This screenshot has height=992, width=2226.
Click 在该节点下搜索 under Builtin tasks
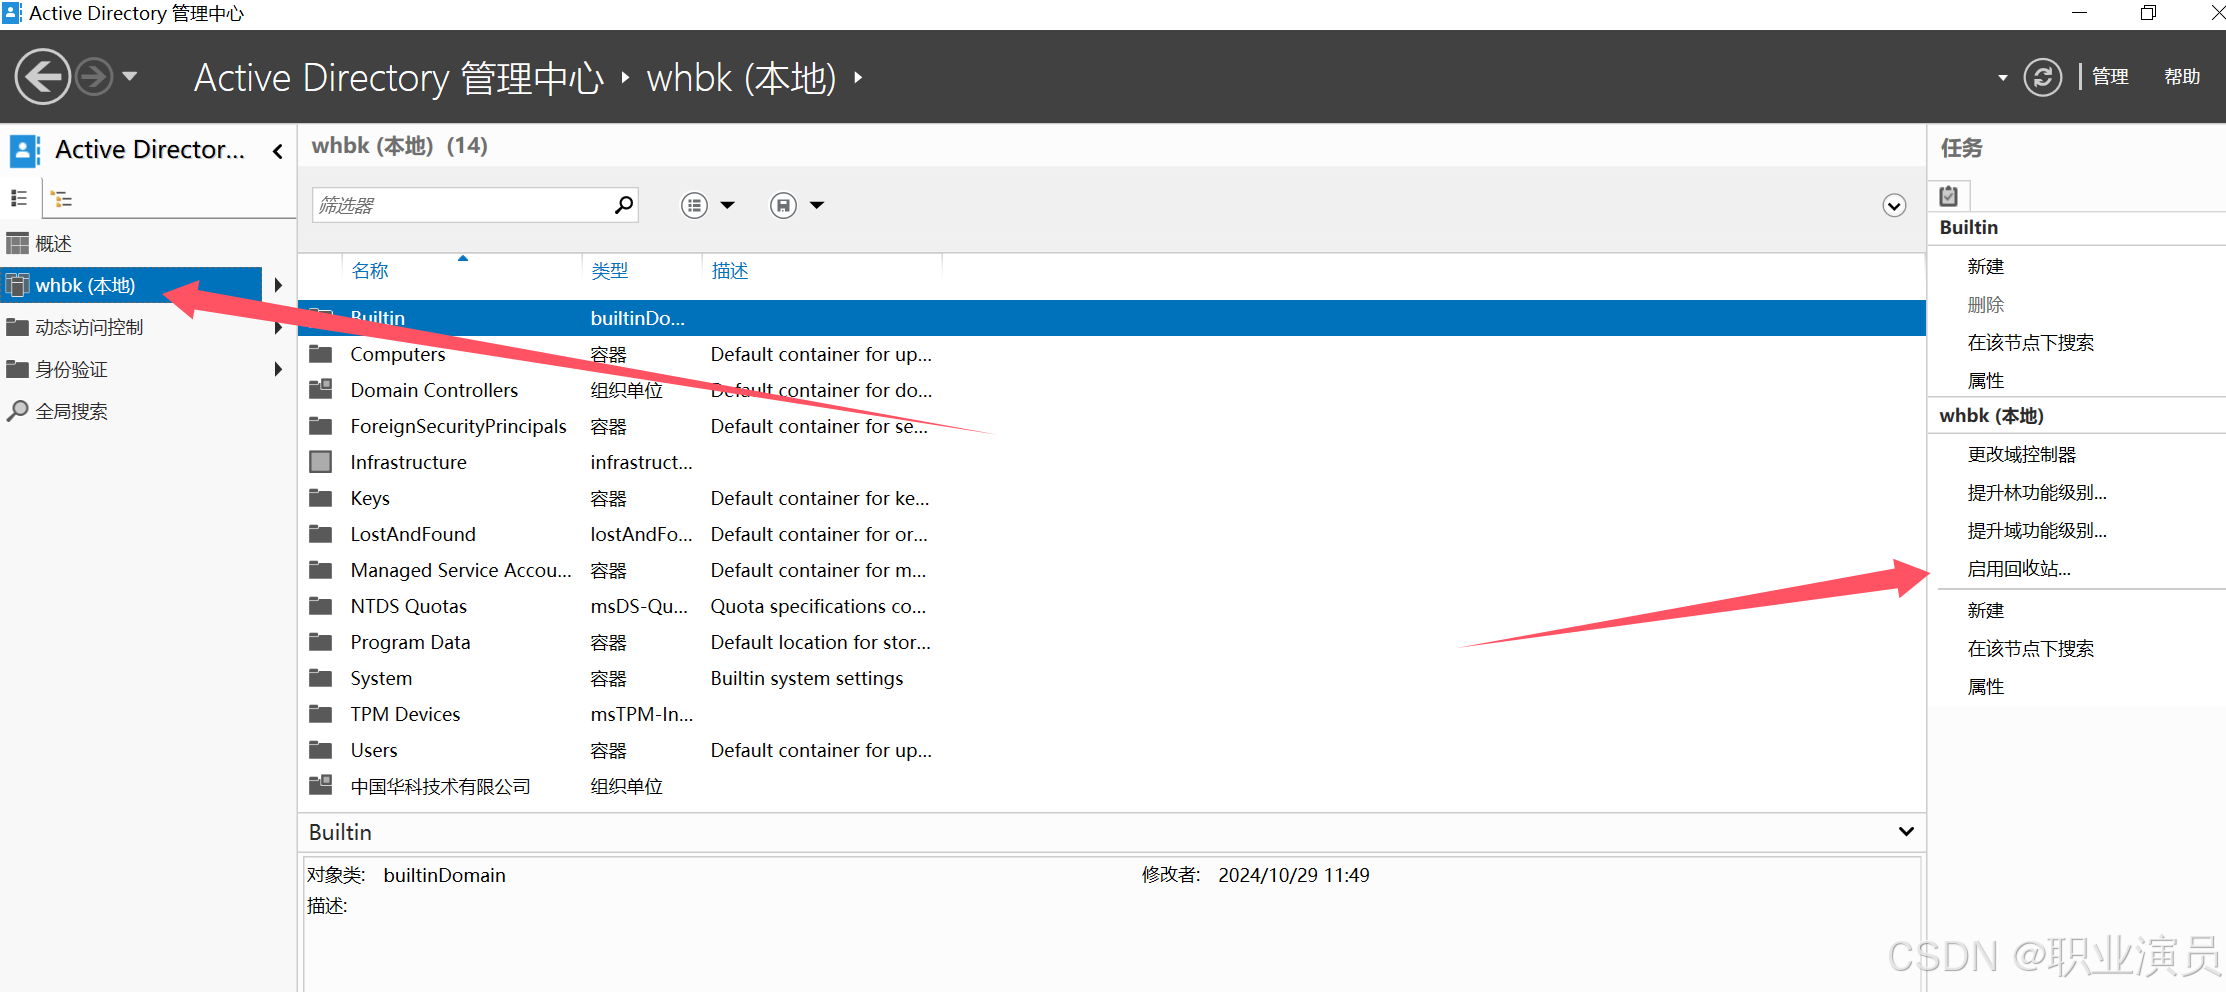click(x=2031, y=343)
